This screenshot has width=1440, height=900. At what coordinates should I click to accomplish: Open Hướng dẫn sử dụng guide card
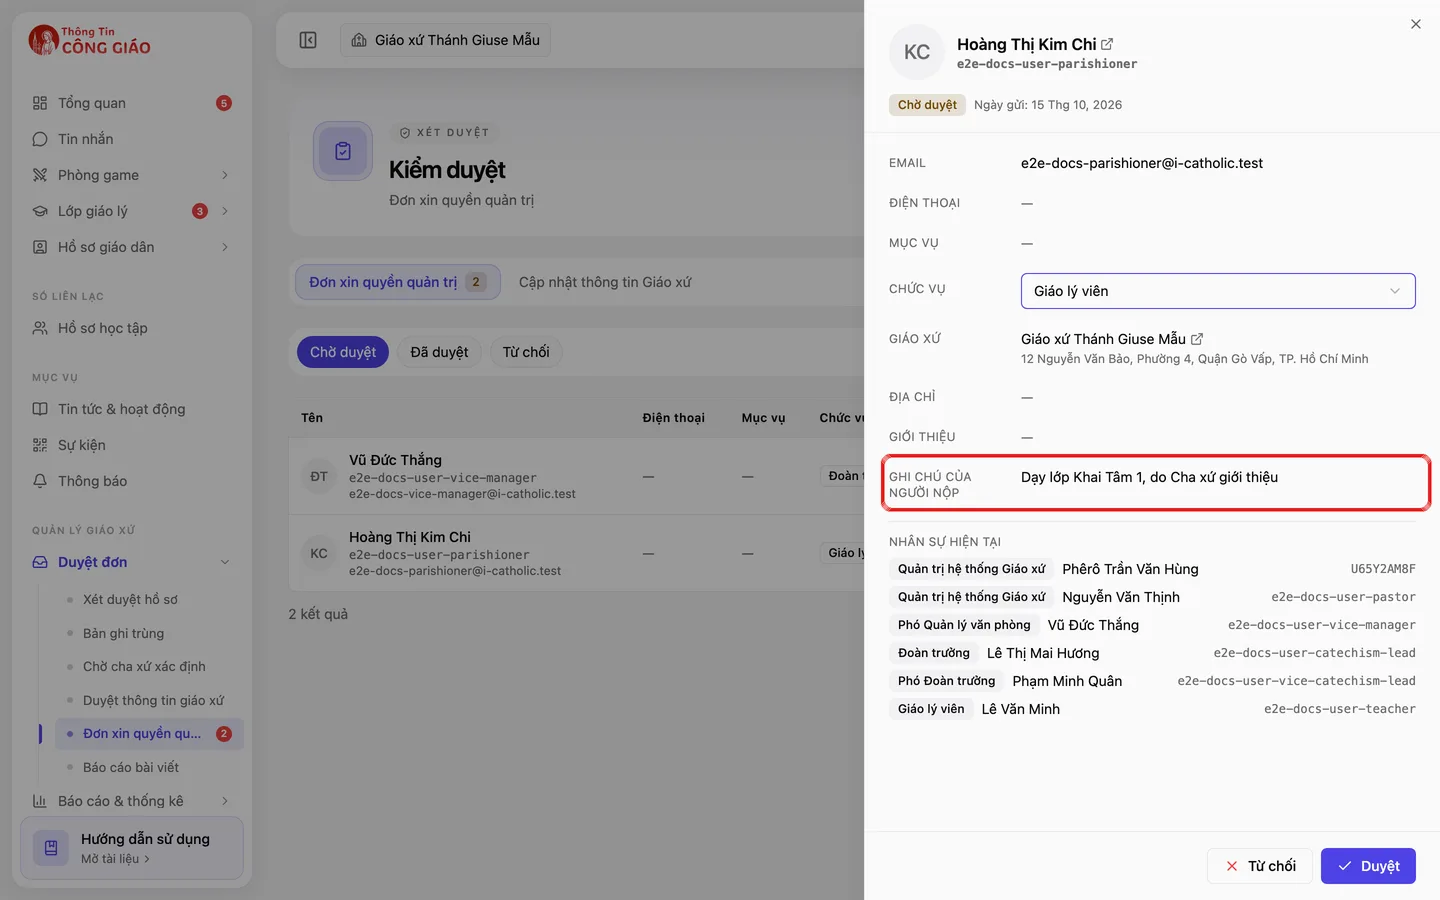coord(132,848)
